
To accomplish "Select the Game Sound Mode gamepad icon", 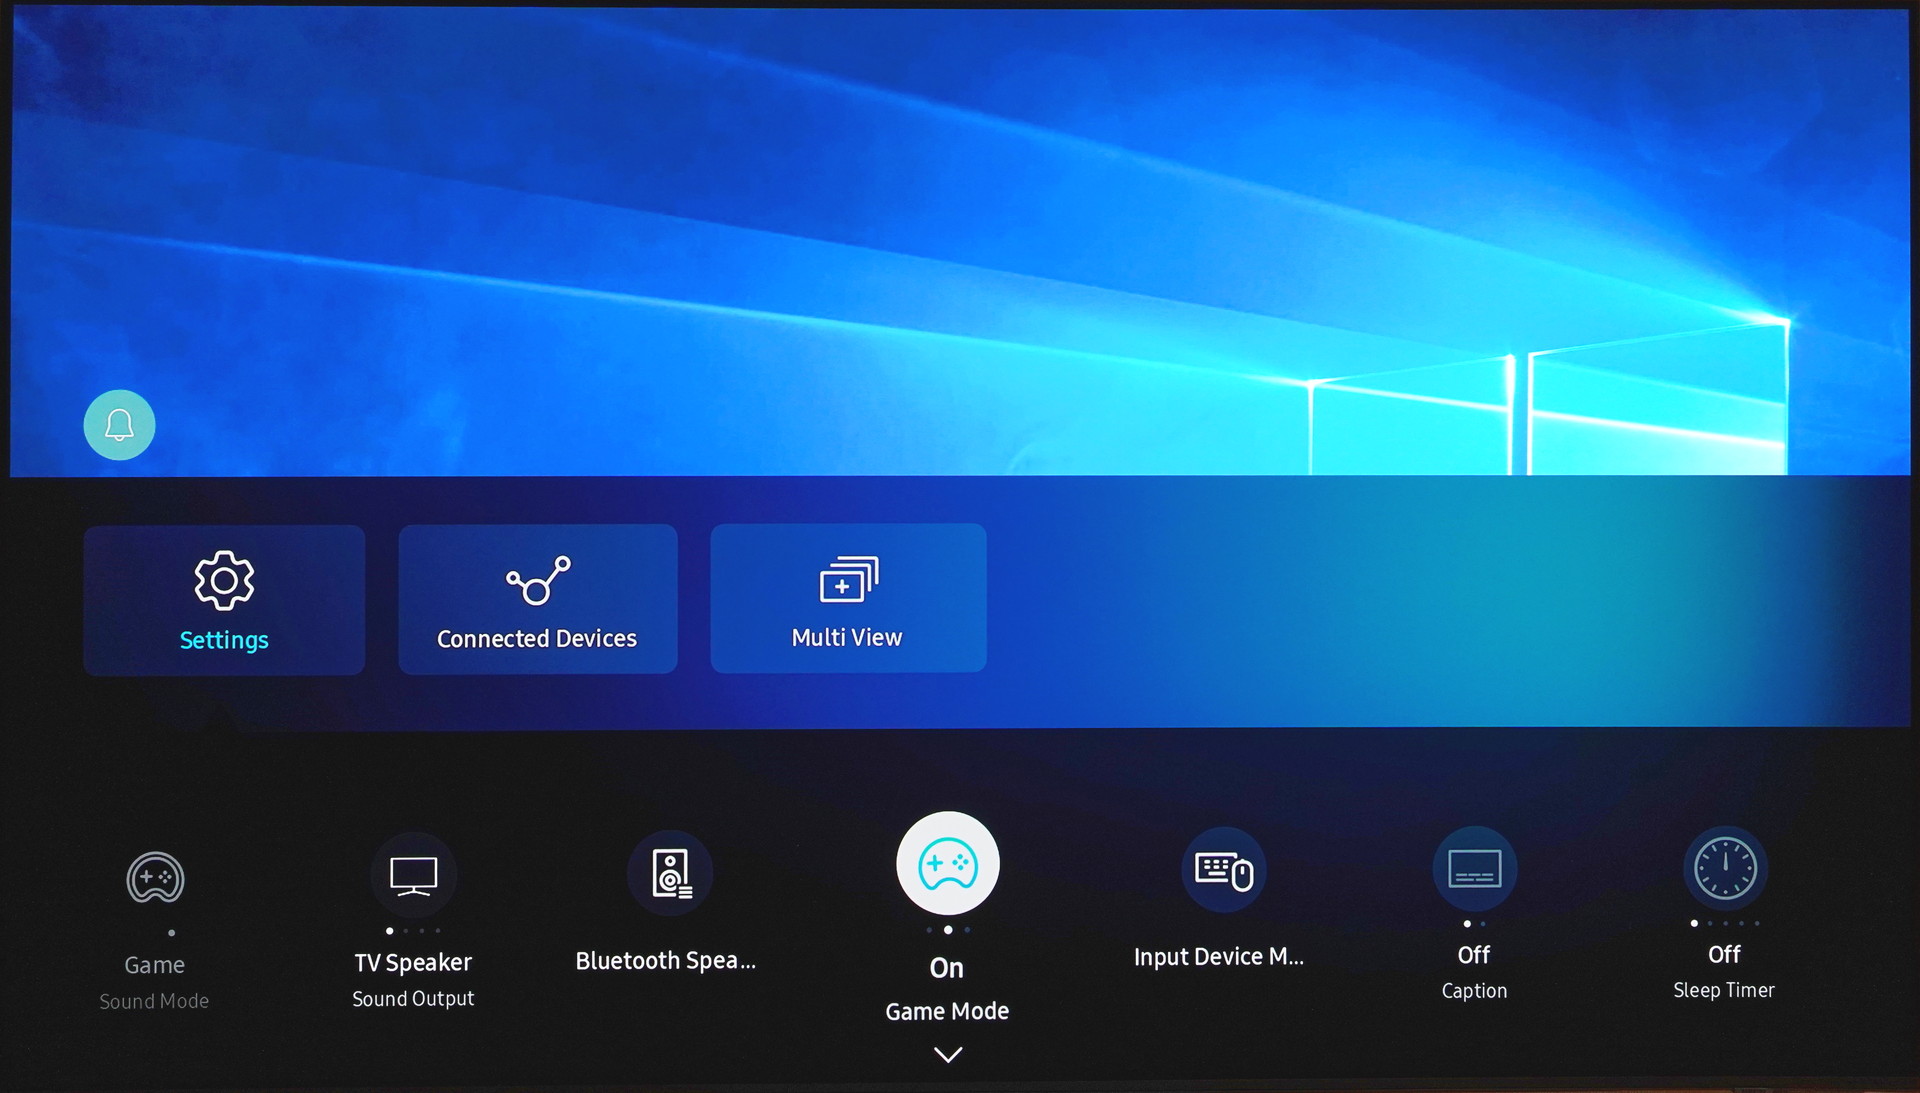I will point(155,878).
